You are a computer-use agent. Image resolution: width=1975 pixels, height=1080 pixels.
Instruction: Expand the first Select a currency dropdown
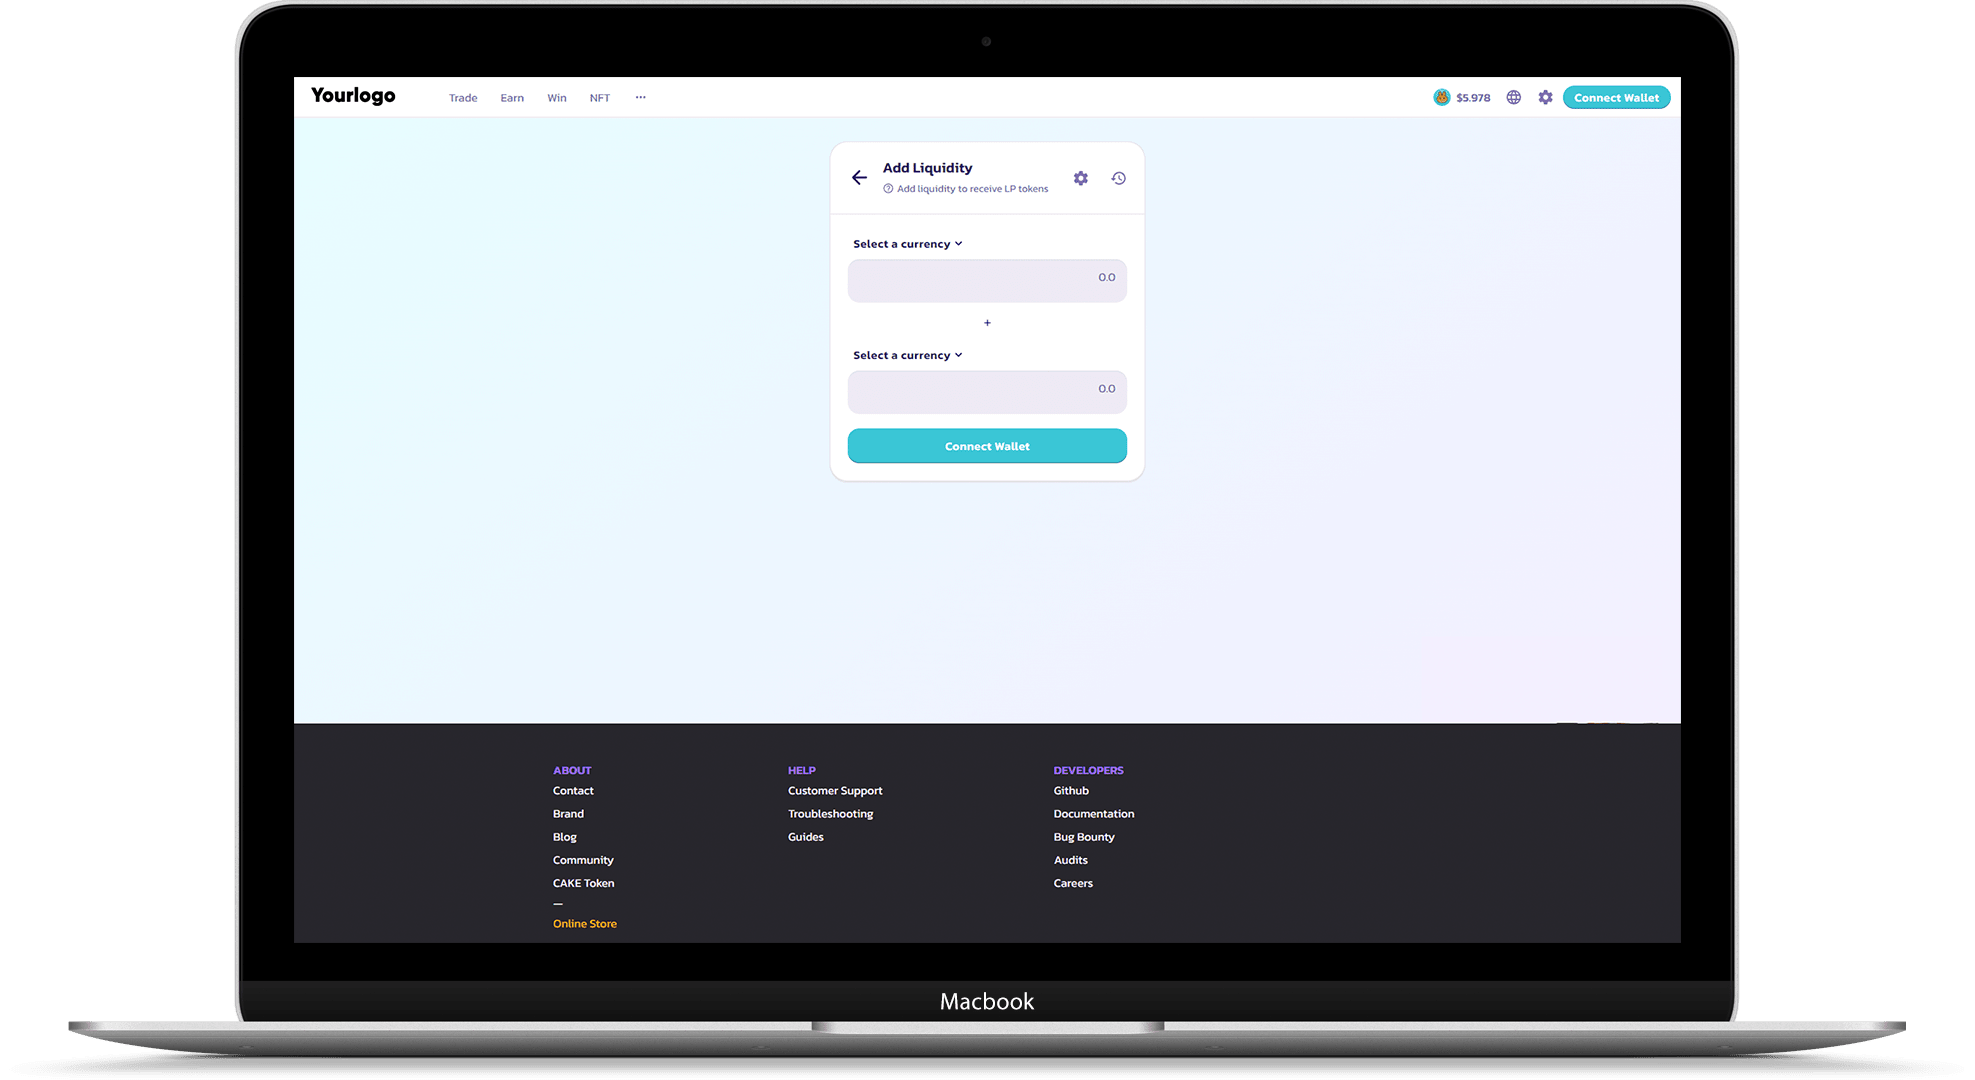pyautogui.click(x=906, y=243)
